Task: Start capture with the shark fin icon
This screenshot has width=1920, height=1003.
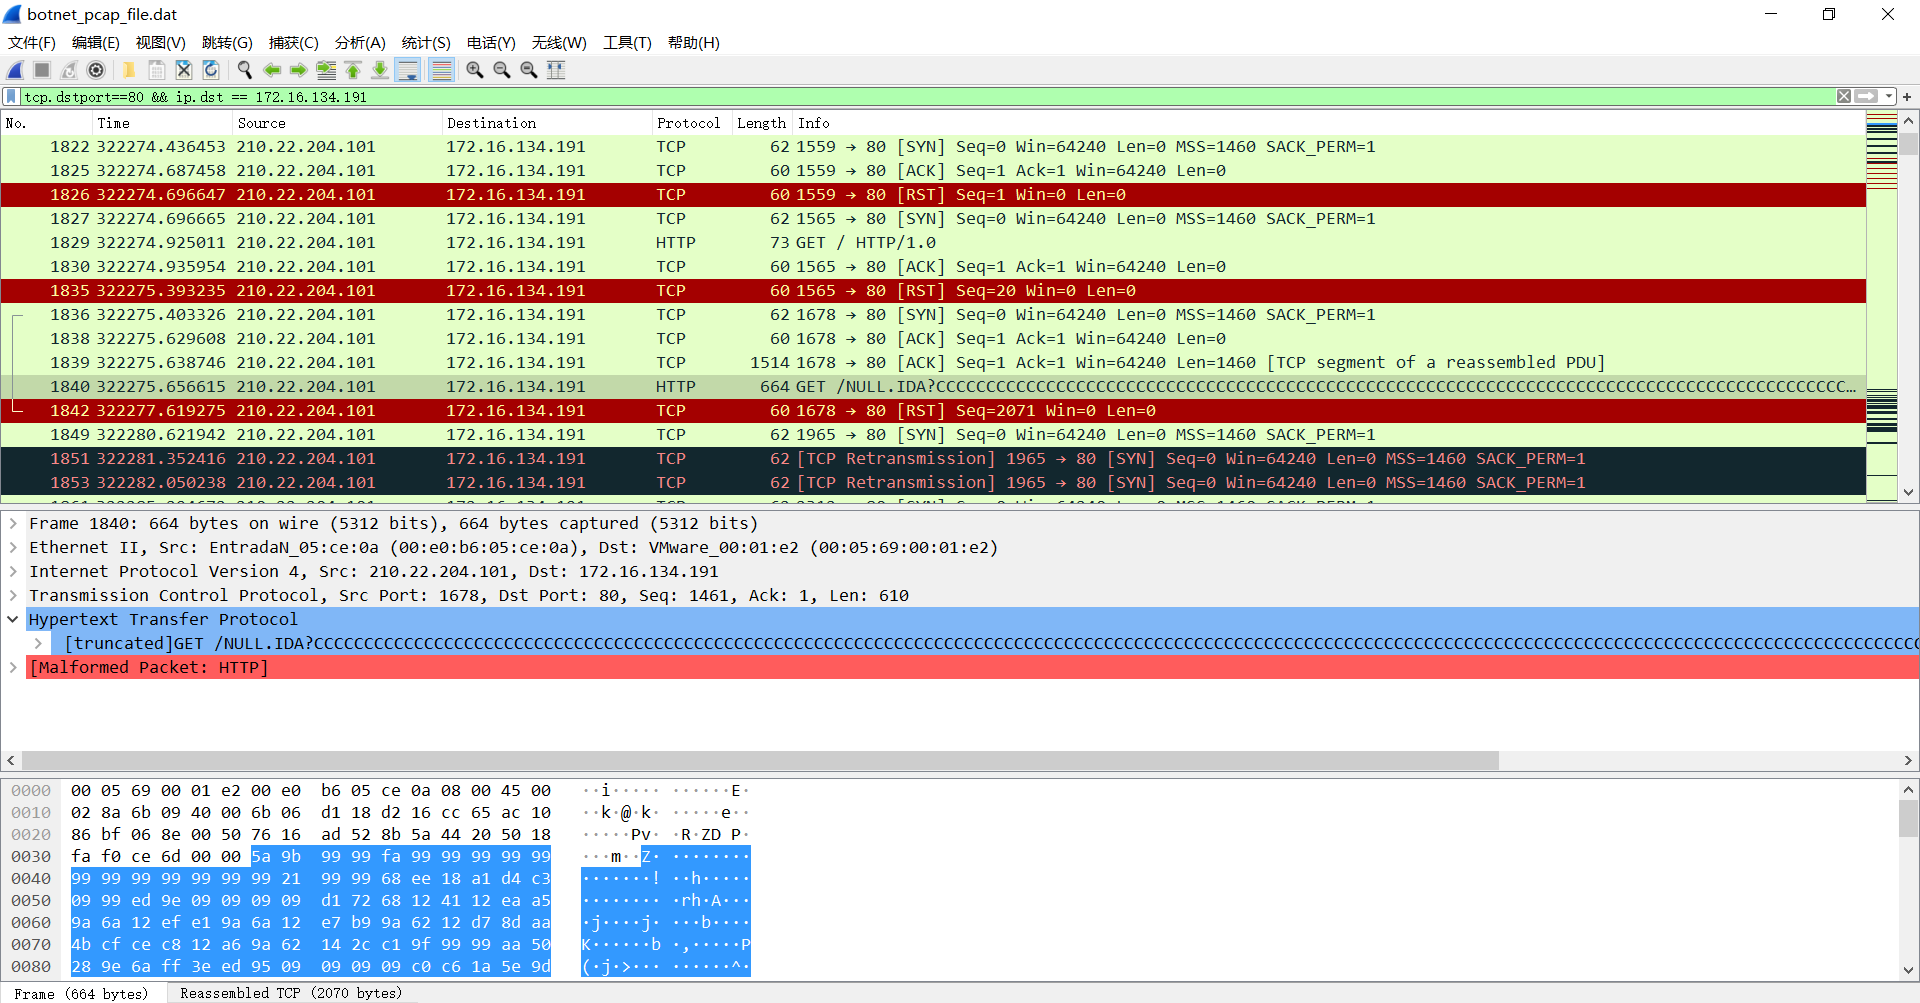Action: point(15,70)
